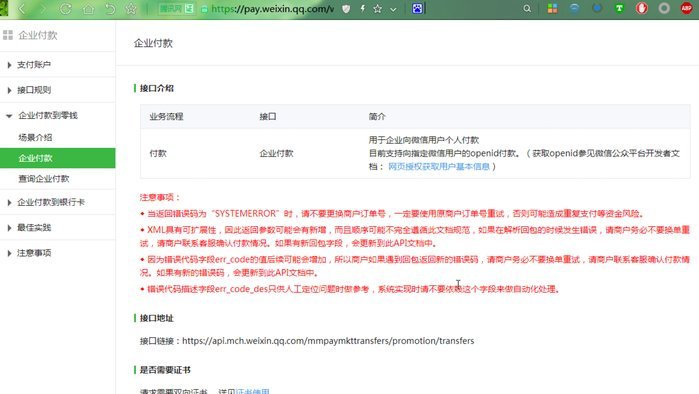Click the shield security icon in address bar
The width and height of the screenshot is (699, 394).
pos(346,8)
